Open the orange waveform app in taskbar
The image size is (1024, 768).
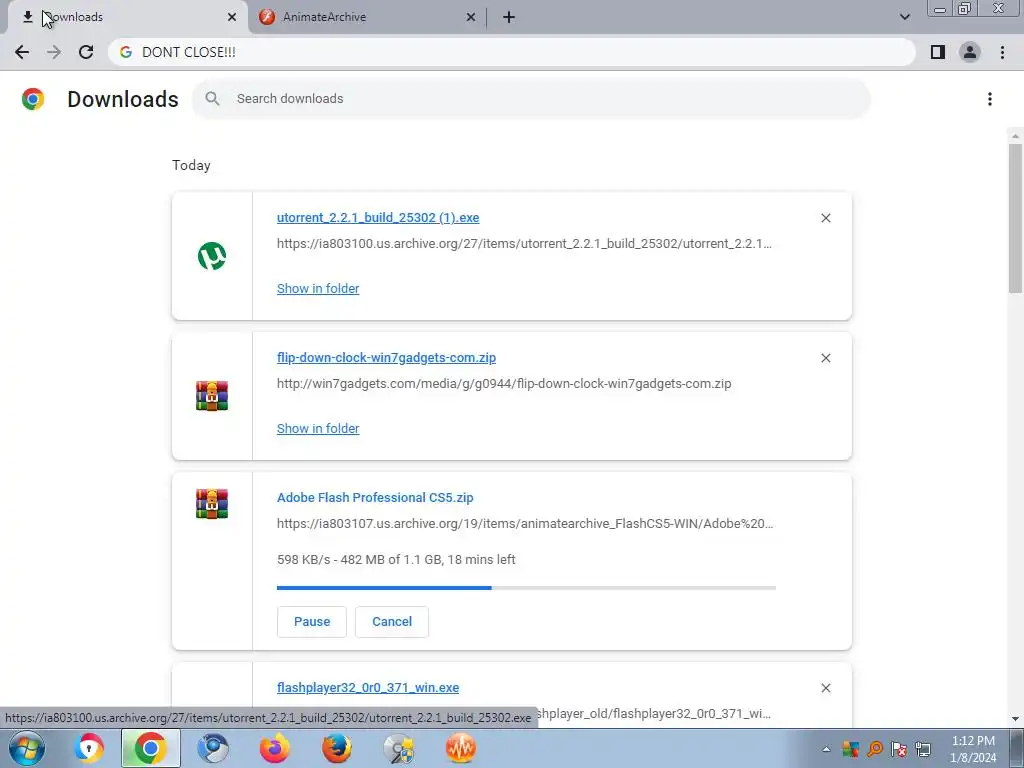point(460,748)
